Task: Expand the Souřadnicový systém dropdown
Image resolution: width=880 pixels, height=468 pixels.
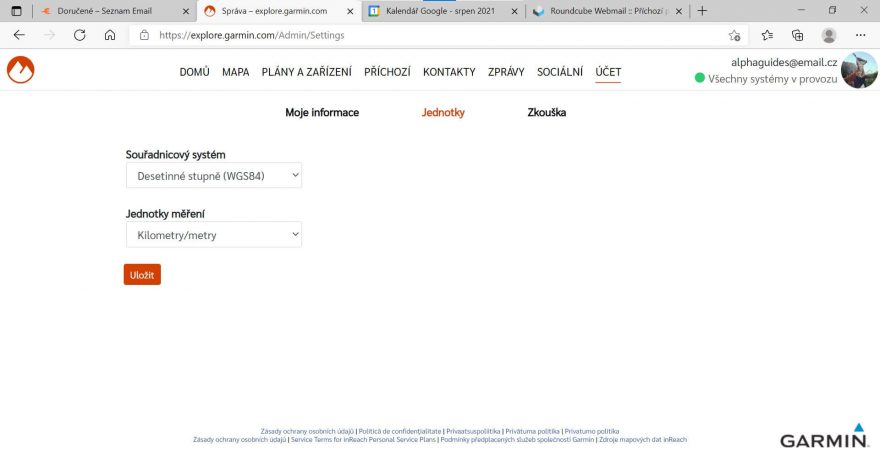Action: 213,176
